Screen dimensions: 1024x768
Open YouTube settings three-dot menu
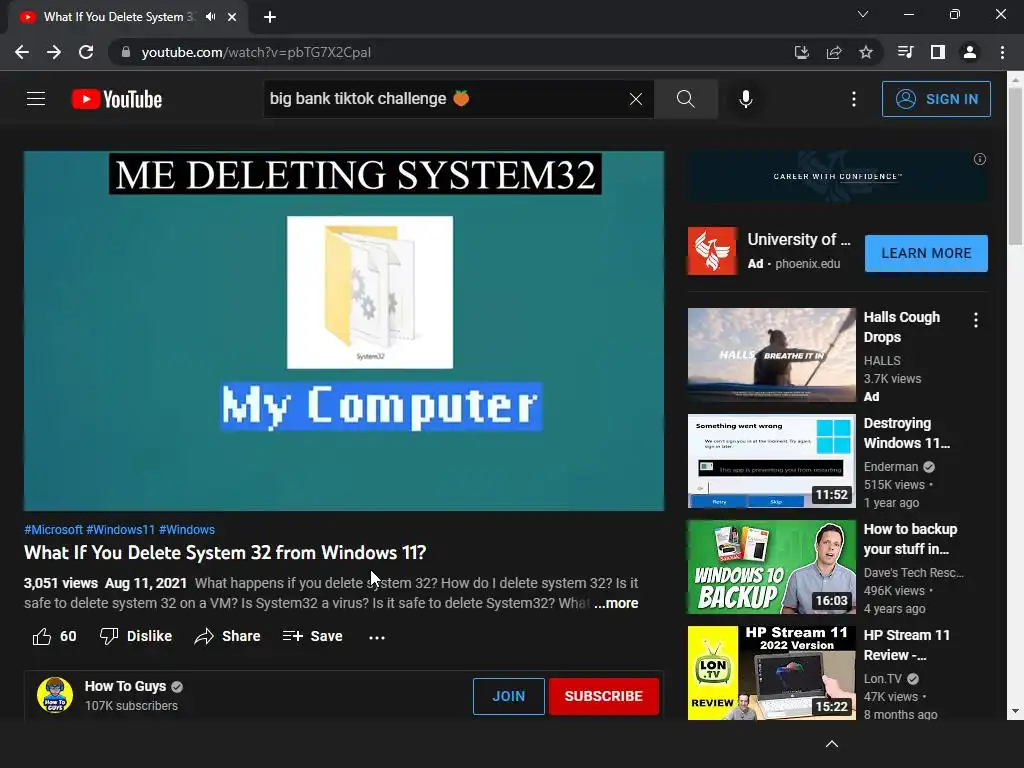(854, 99)
